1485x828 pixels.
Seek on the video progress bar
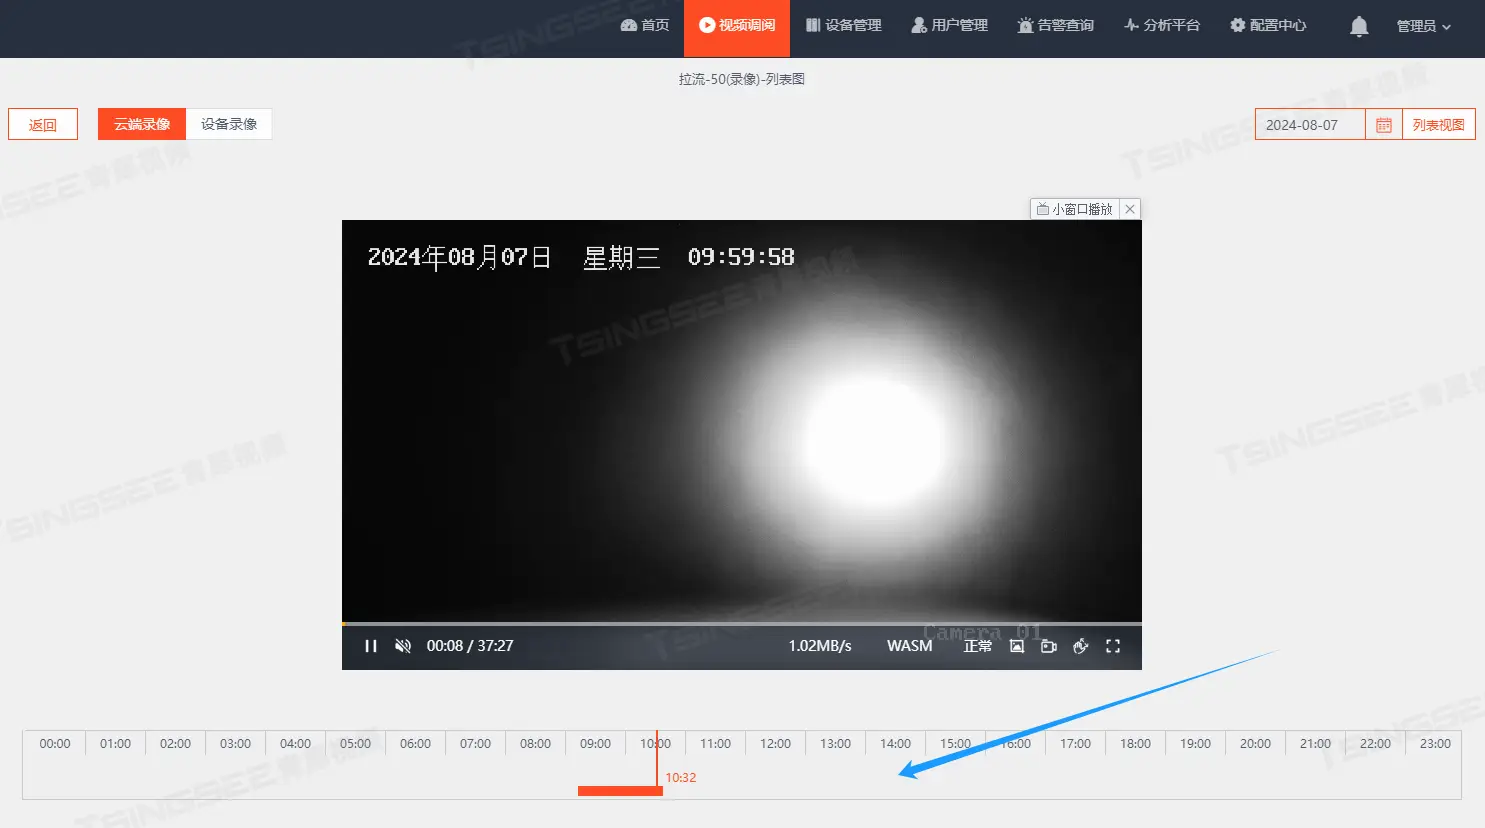pyautogui.click(x=742, y=624)
